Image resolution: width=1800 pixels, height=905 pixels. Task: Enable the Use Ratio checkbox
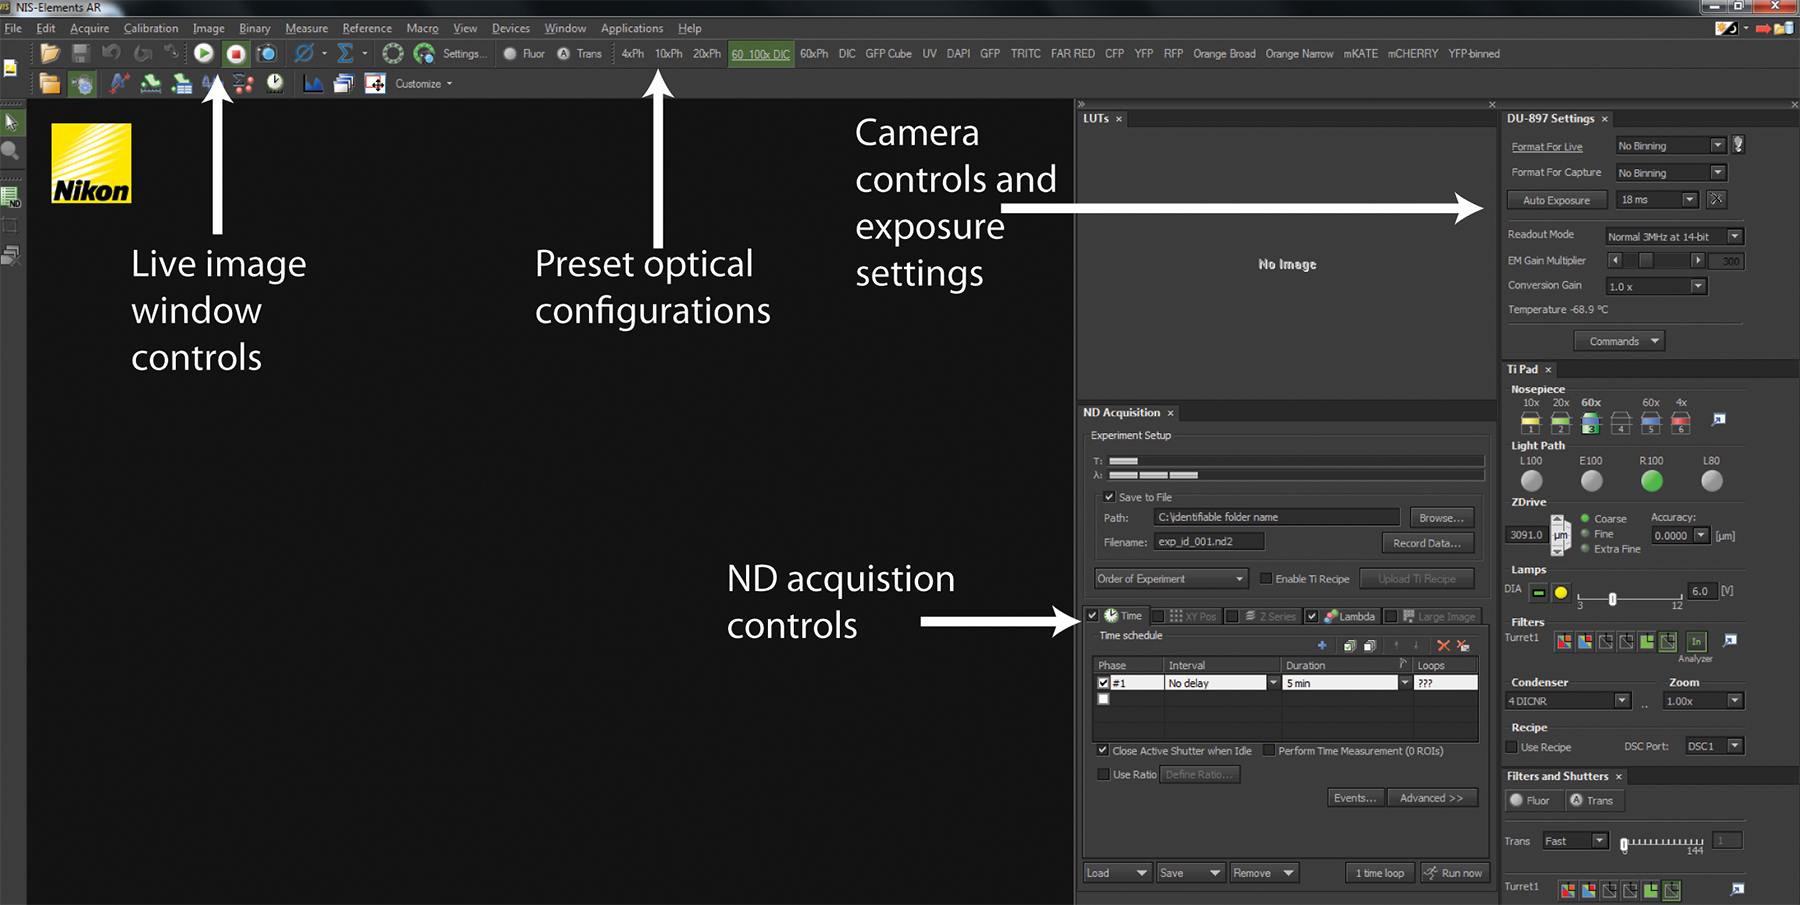coord(1104,774)
